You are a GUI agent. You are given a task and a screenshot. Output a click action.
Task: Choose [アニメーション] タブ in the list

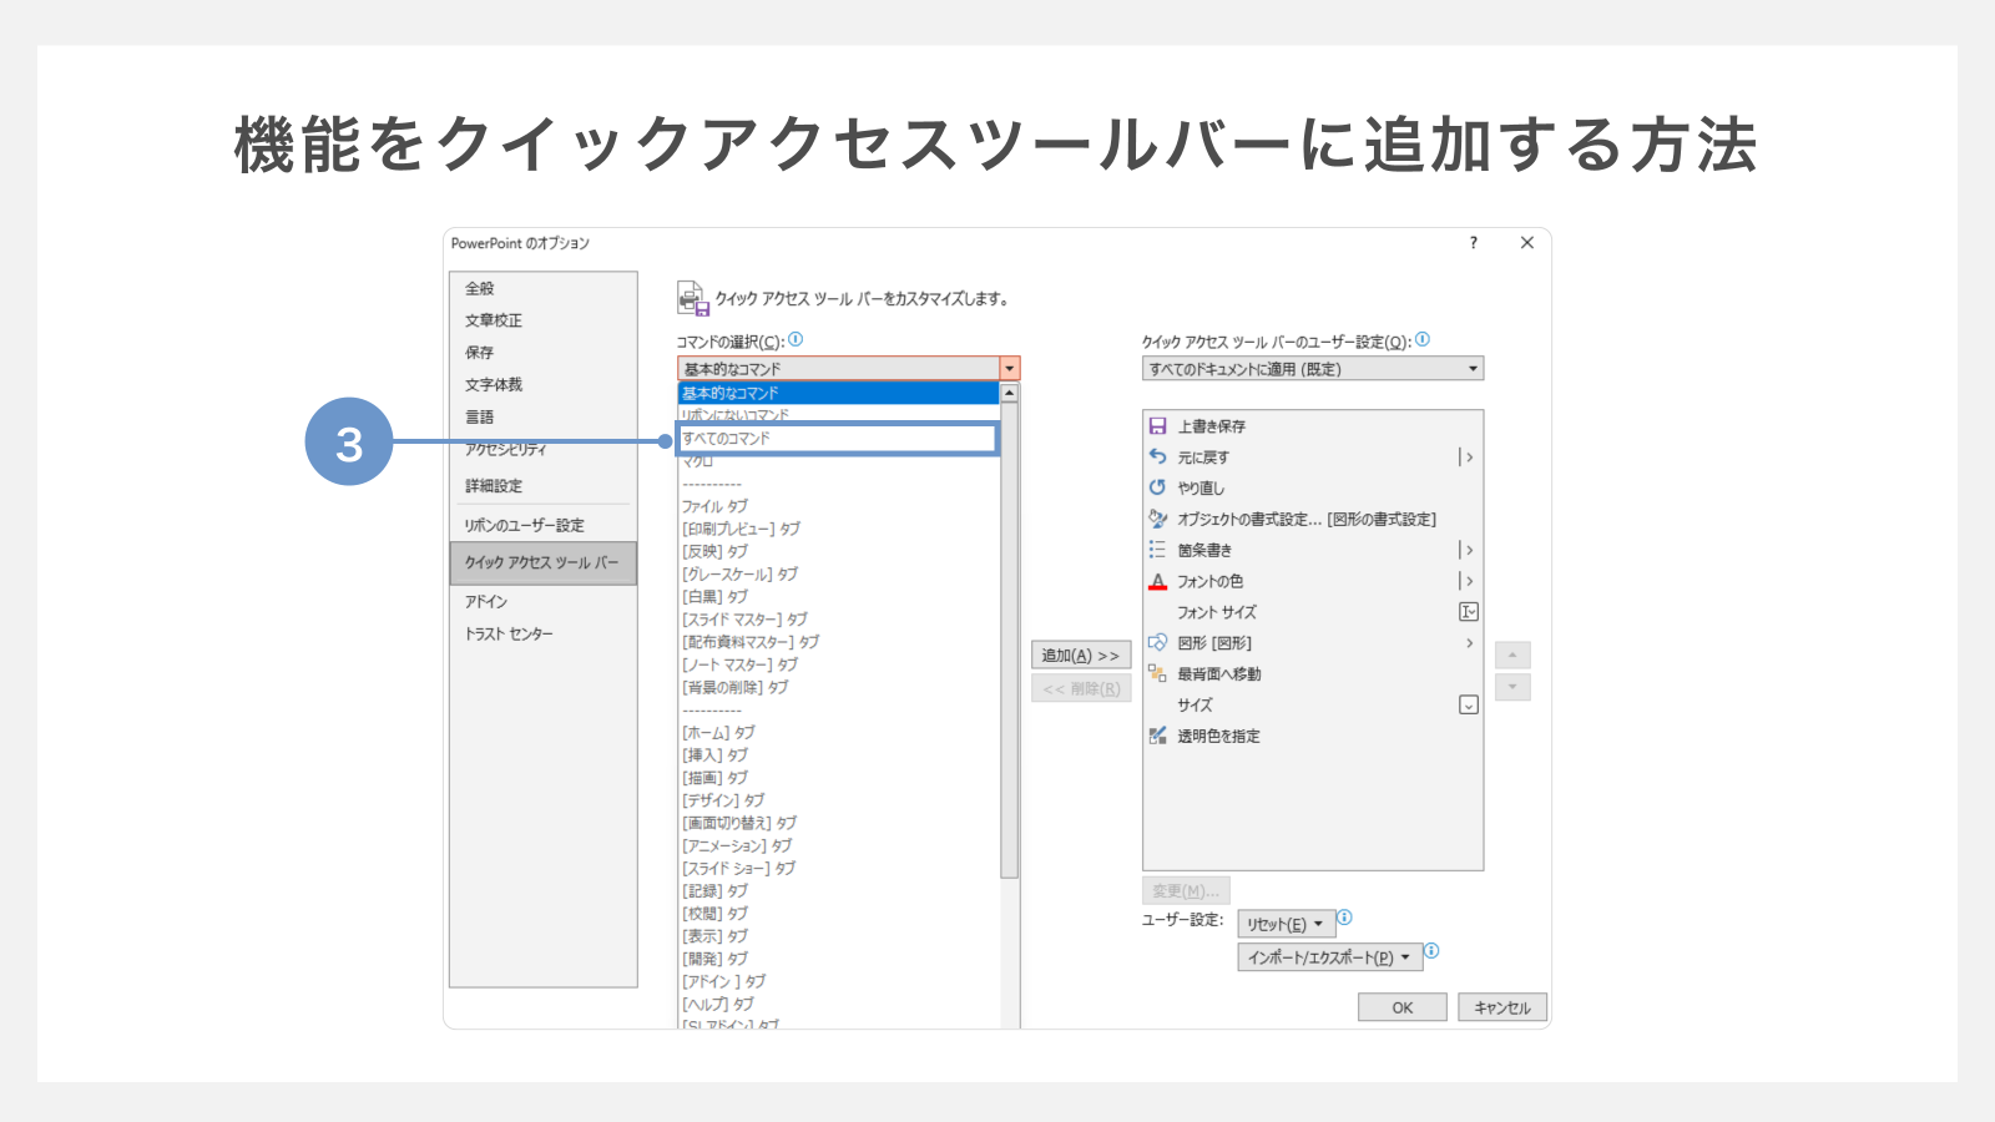coord(838,846)
